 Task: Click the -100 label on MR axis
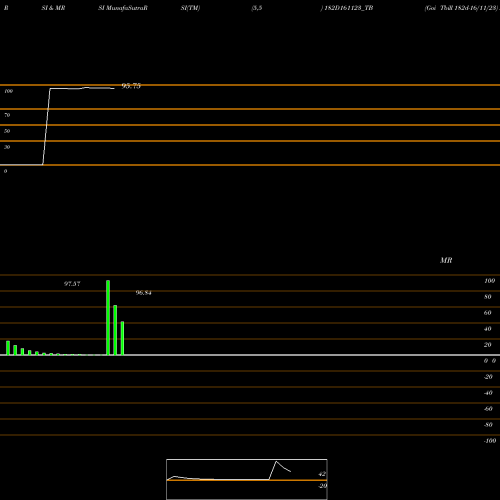tap(490, 441)
